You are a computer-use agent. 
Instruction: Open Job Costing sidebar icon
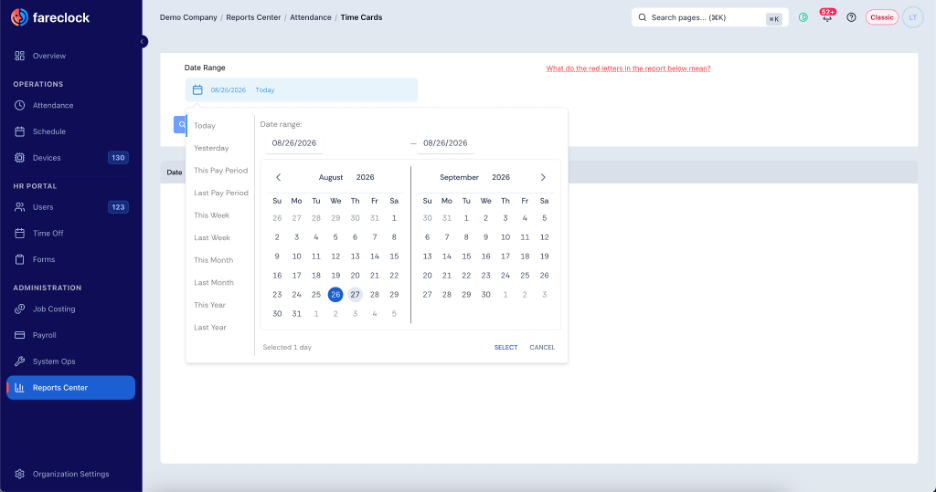(20, 309)
